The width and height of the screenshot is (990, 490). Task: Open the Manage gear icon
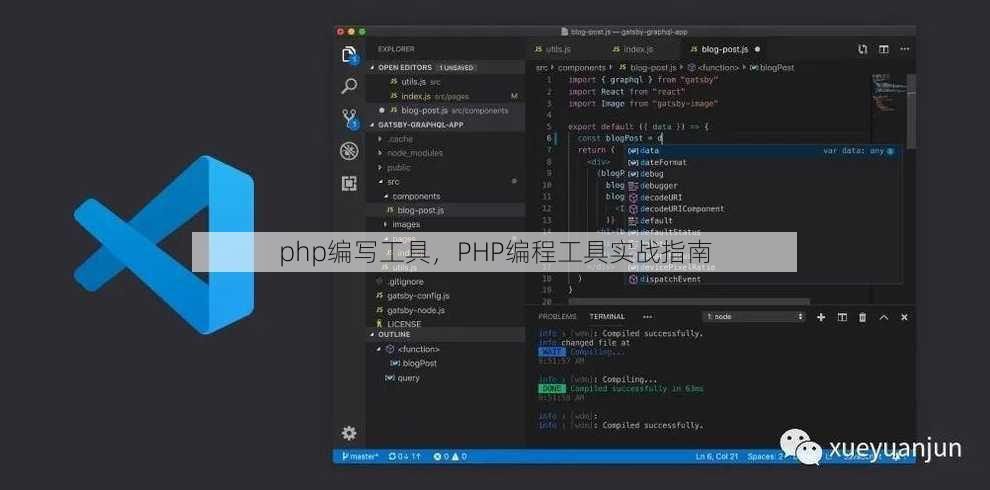point(349,433)
